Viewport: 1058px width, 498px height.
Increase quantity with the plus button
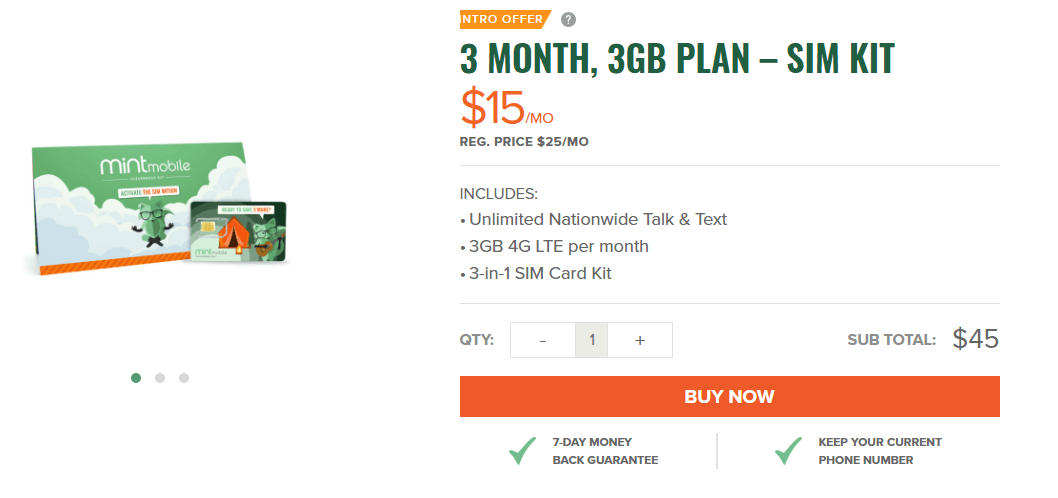pyautogui.click(x=640, y=340)
